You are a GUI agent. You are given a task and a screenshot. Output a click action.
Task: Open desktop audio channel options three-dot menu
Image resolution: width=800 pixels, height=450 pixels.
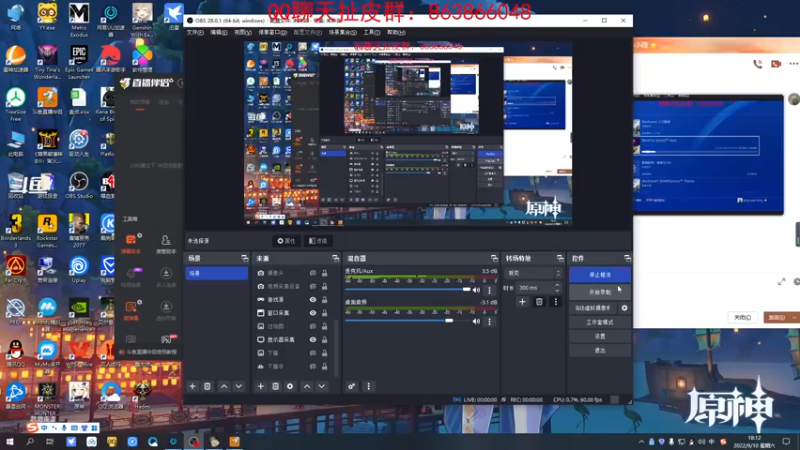coord(489,322)
